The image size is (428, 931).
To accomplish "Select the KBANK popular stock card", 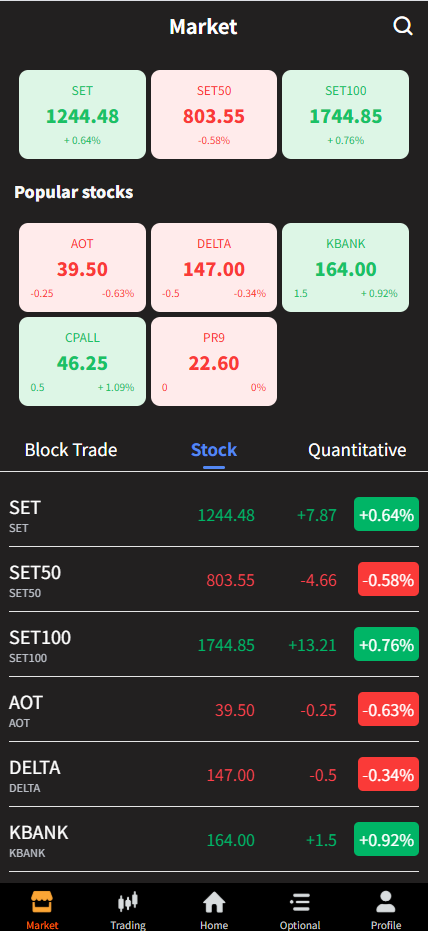I will (345, 267).
